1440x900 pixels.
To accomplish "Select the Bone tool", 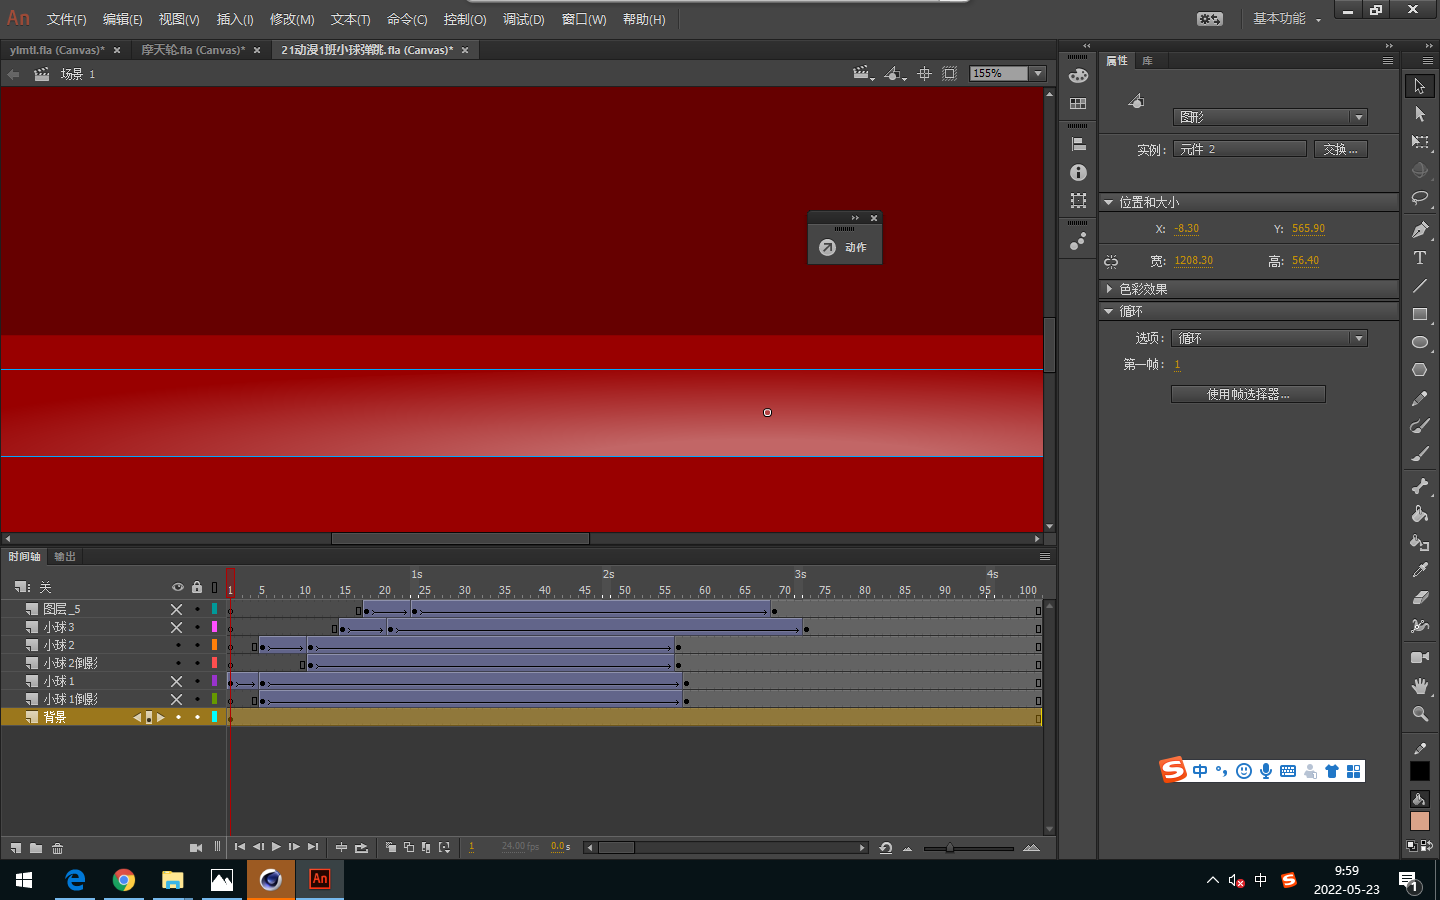I will point(1419,486).
